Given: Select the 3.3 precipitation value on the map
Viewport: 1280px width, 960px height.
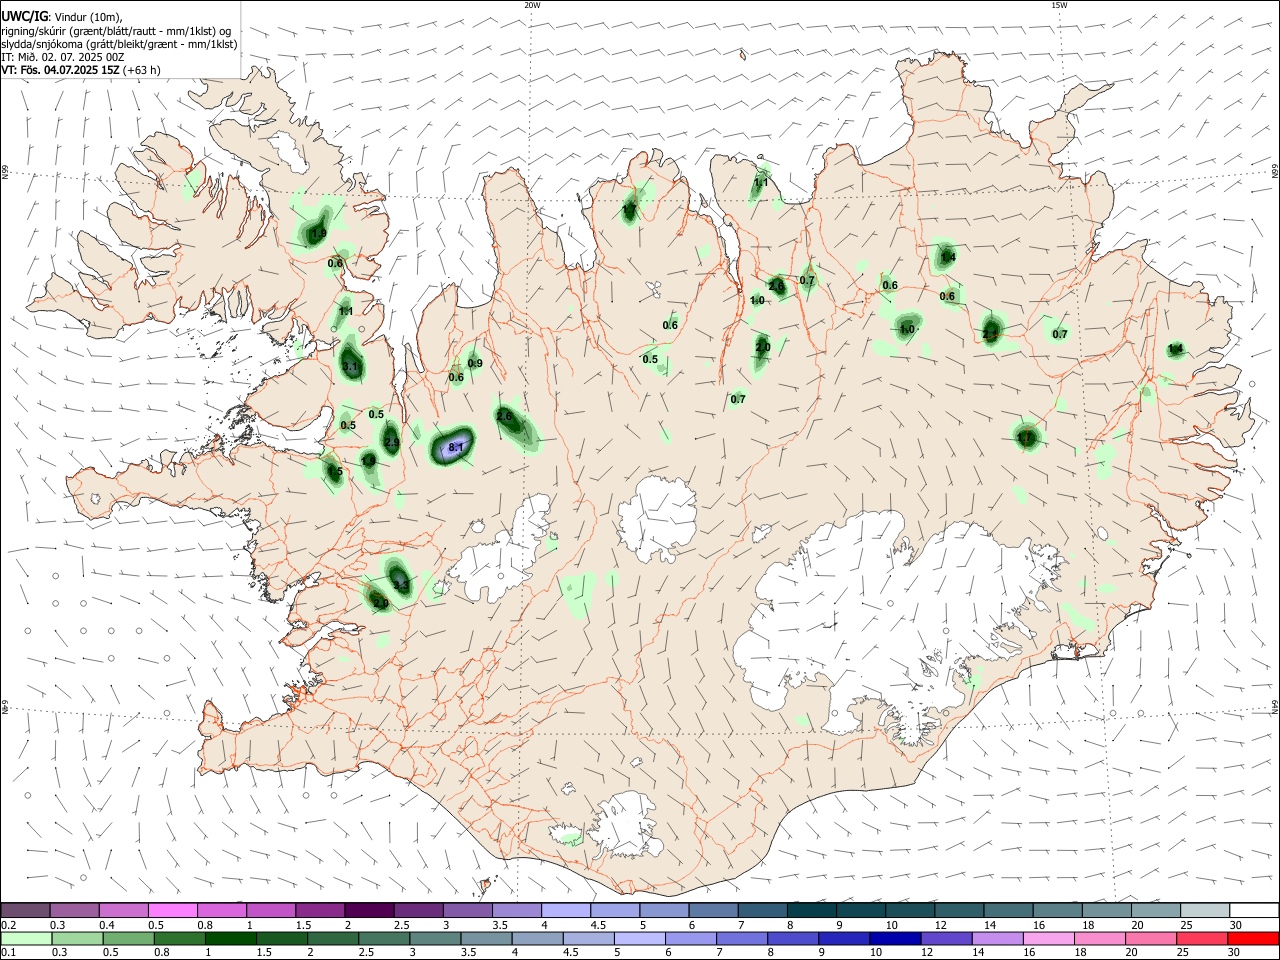Looking at the screenshot, I should (x=401, y=584).
